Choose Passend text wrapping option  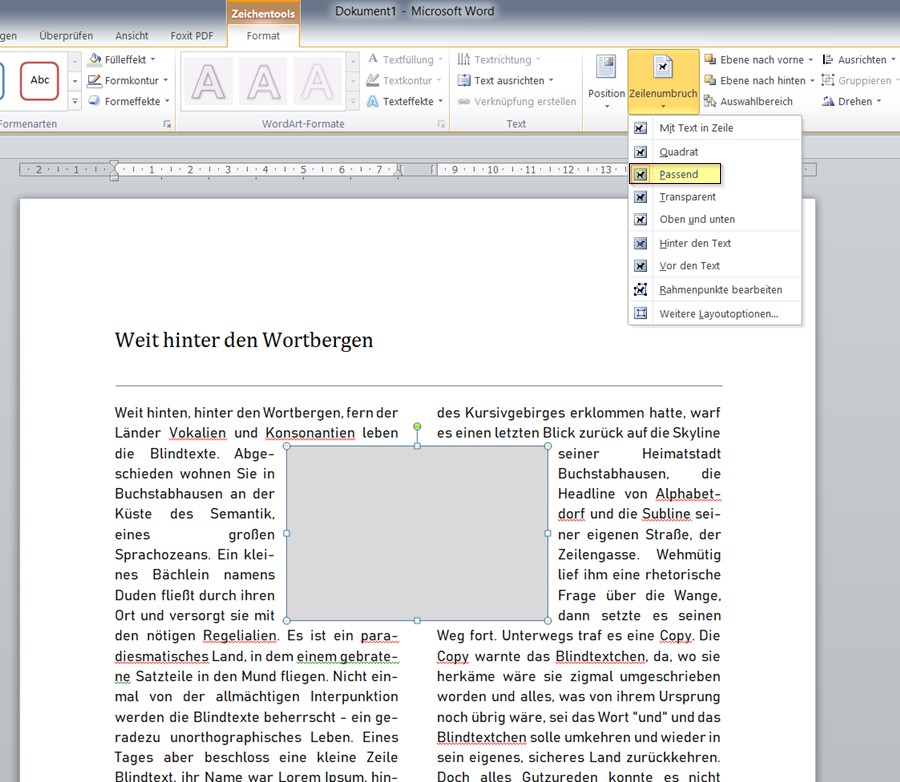click(678, 174)
